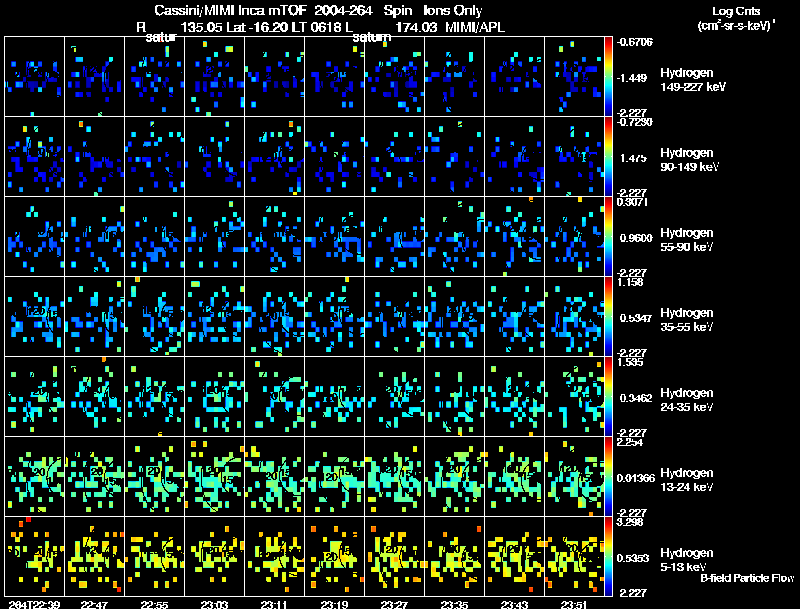The width and height of the screenshot is (800, 609).
Task: Select the 90-149 keV image at 22:55
Action: tap(154, 156)
